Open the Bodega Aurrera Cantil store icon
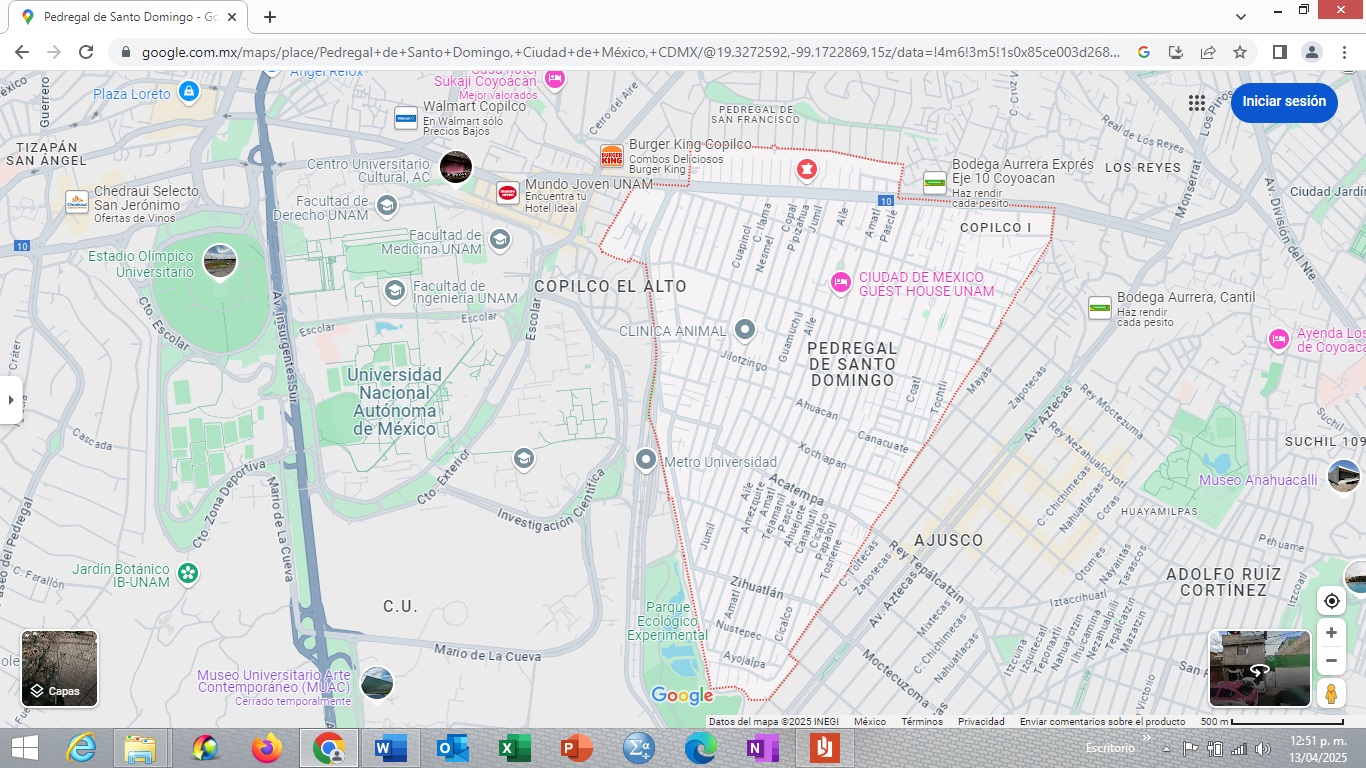1366x768 pixels. tap(1100, 308)
